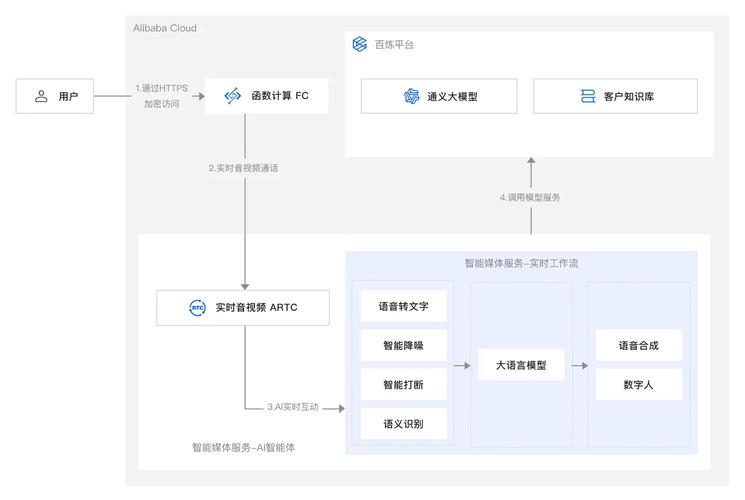This screenshot has width=745, height=500.
Task: Click the 百炼平台 title text
Action: [x=394, y=45]
